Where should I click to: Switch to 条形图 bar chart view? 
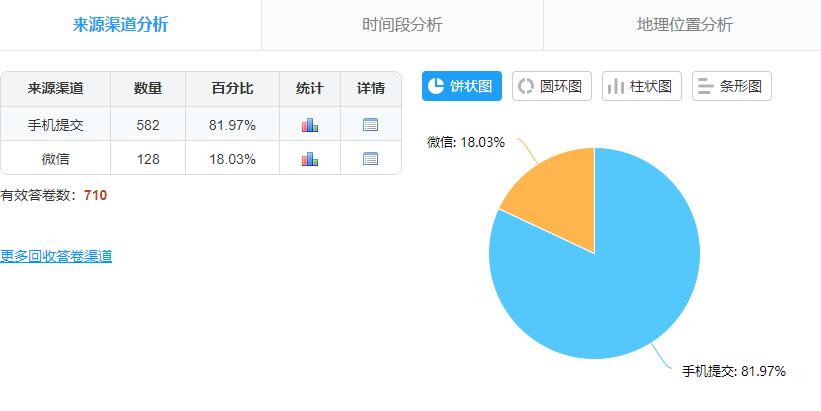tap(732, 86)
